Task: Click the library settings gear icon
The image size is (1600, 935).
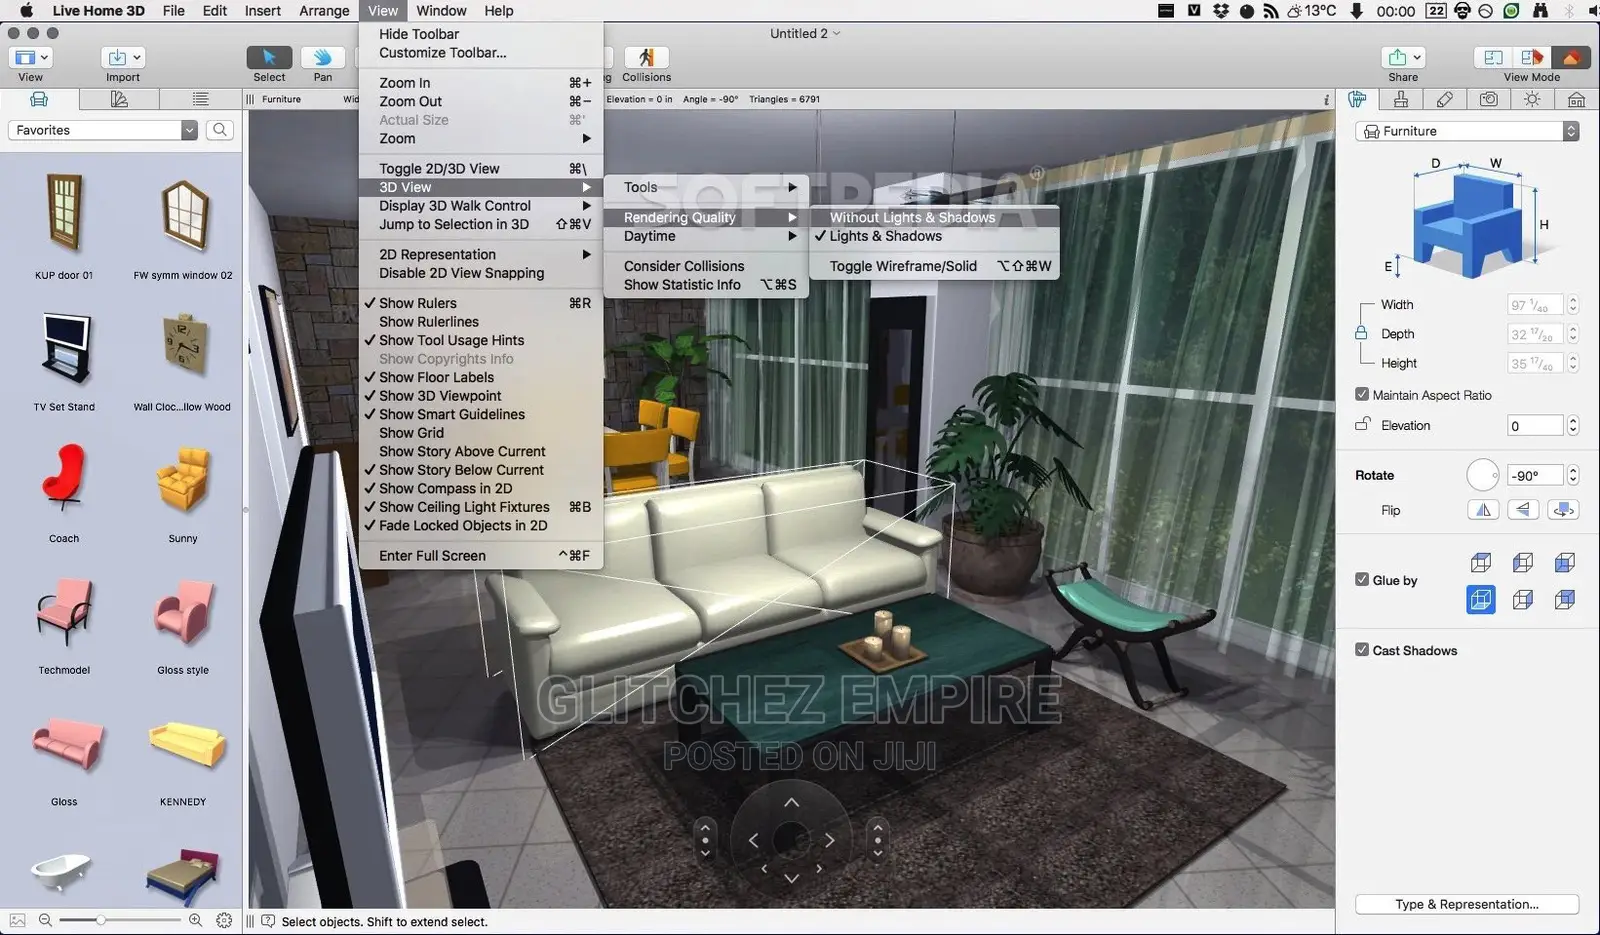Action: point(224,920)
